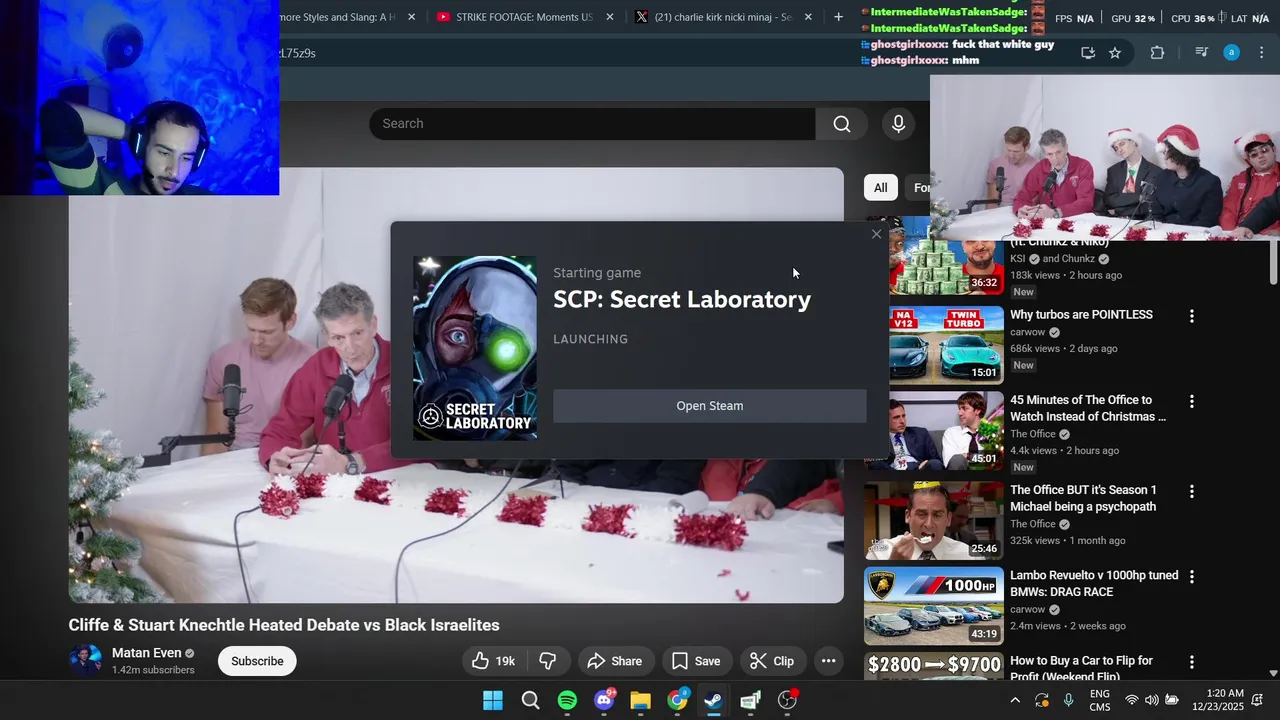This screenshot has width=1280, height=720.
Task: Save the video to a playlist
Action: [x=696, y=661]
